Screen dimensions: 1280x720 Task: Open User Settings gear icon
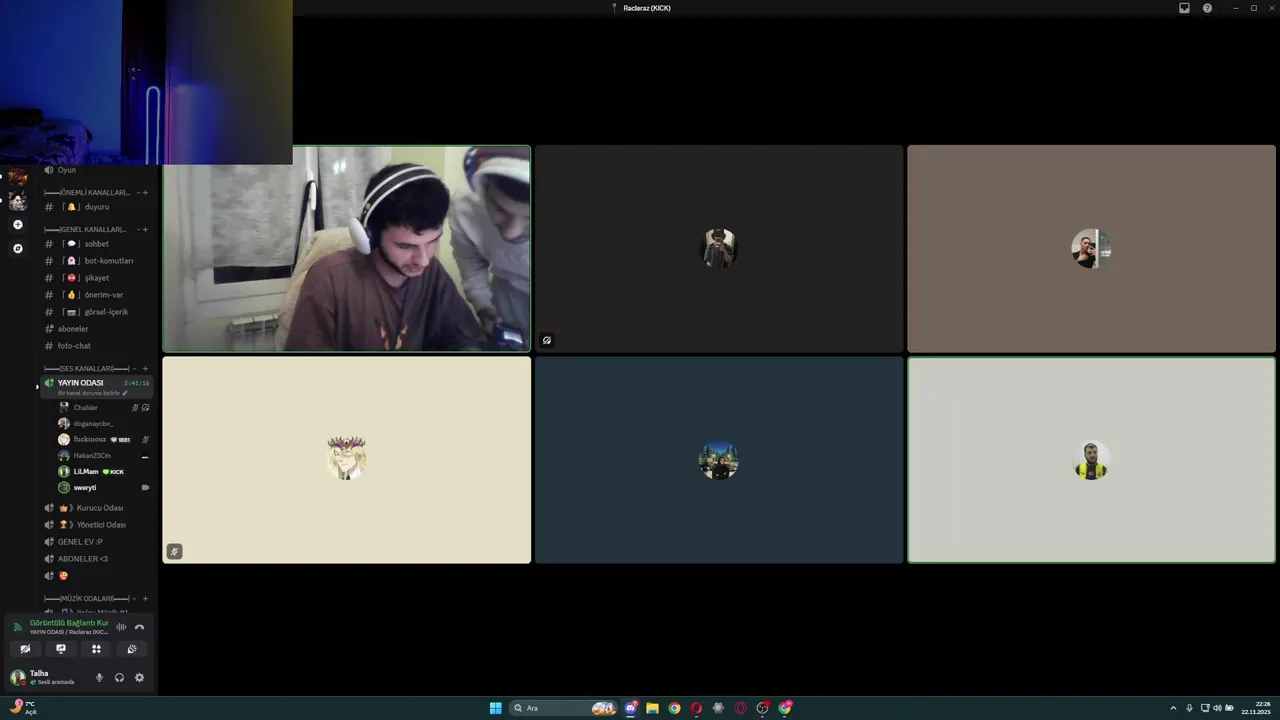139,678
